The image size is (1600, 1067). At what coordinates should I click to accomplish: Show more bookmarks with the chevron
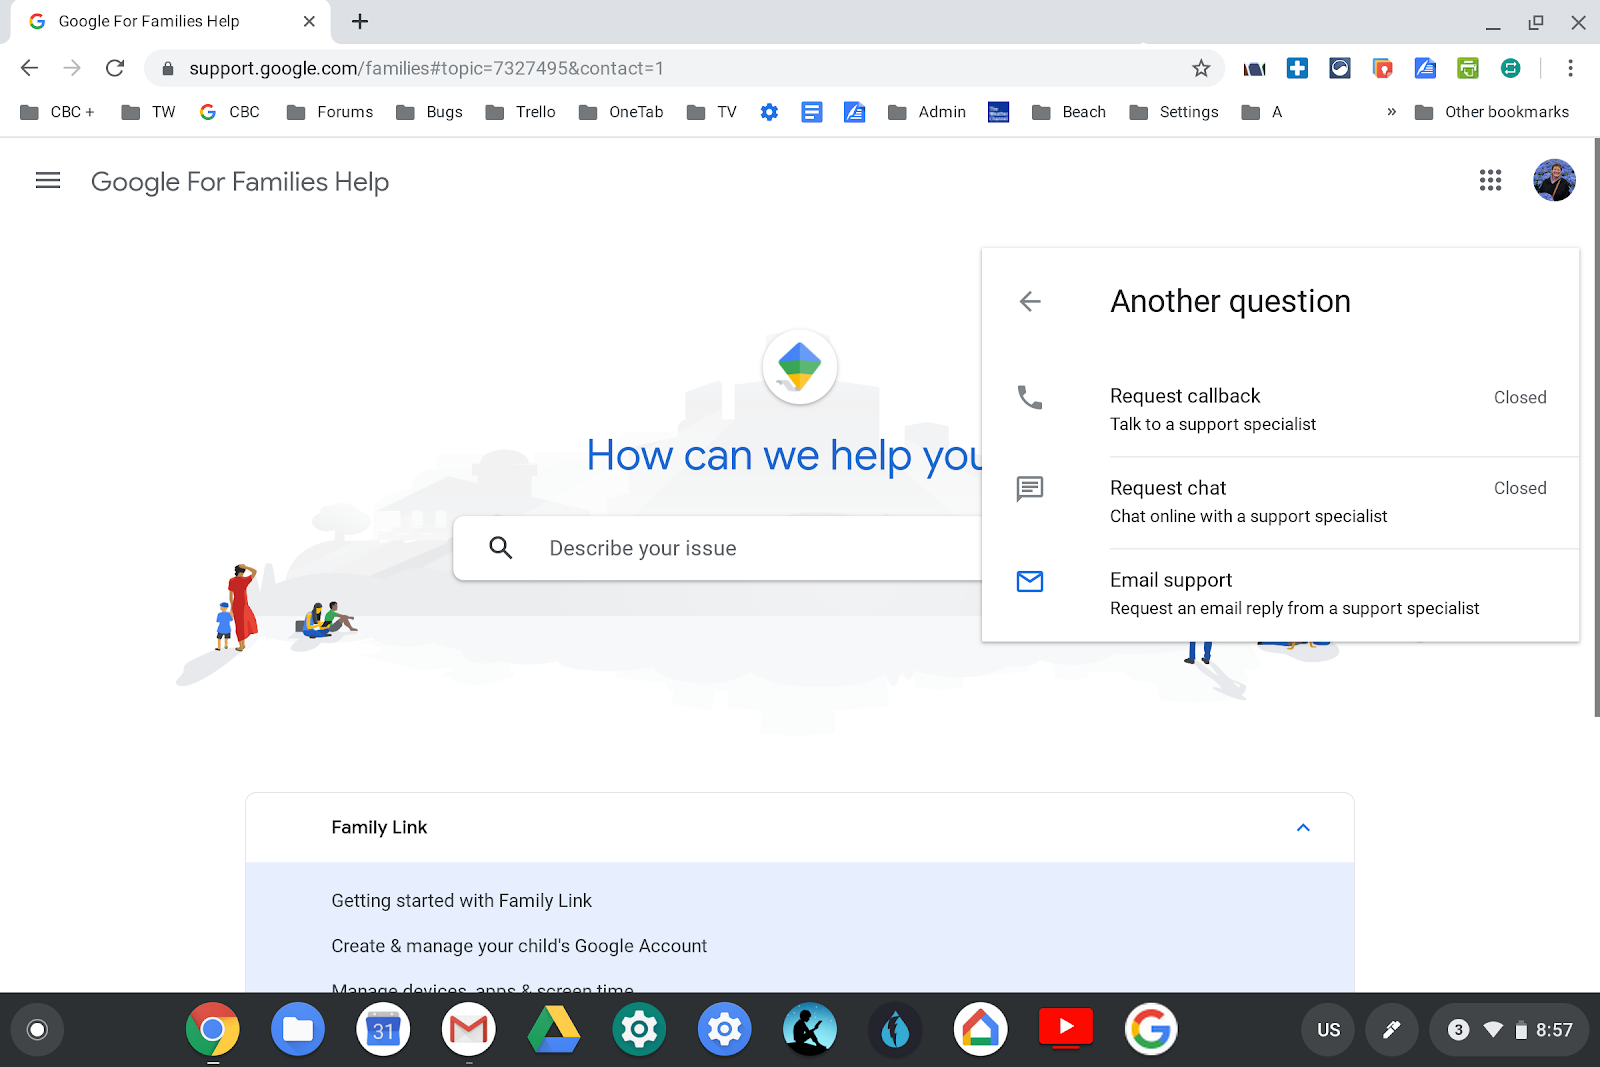1391,112
